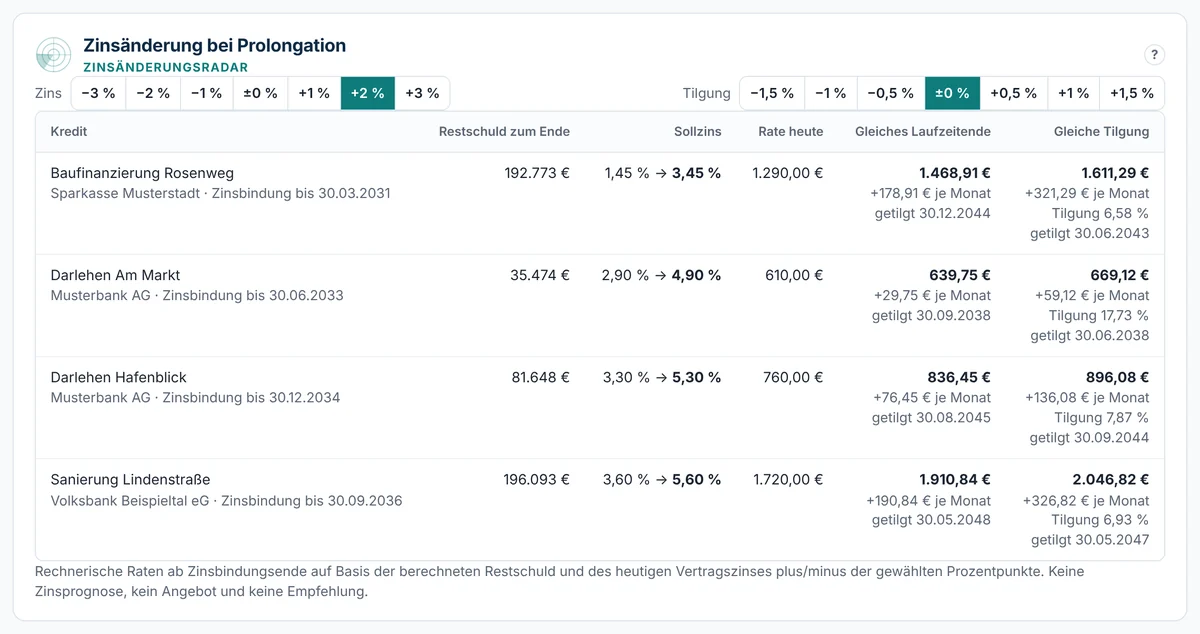
Task: Click Zinsänderung bei Prolongation heading
Action: coord(215,45)
